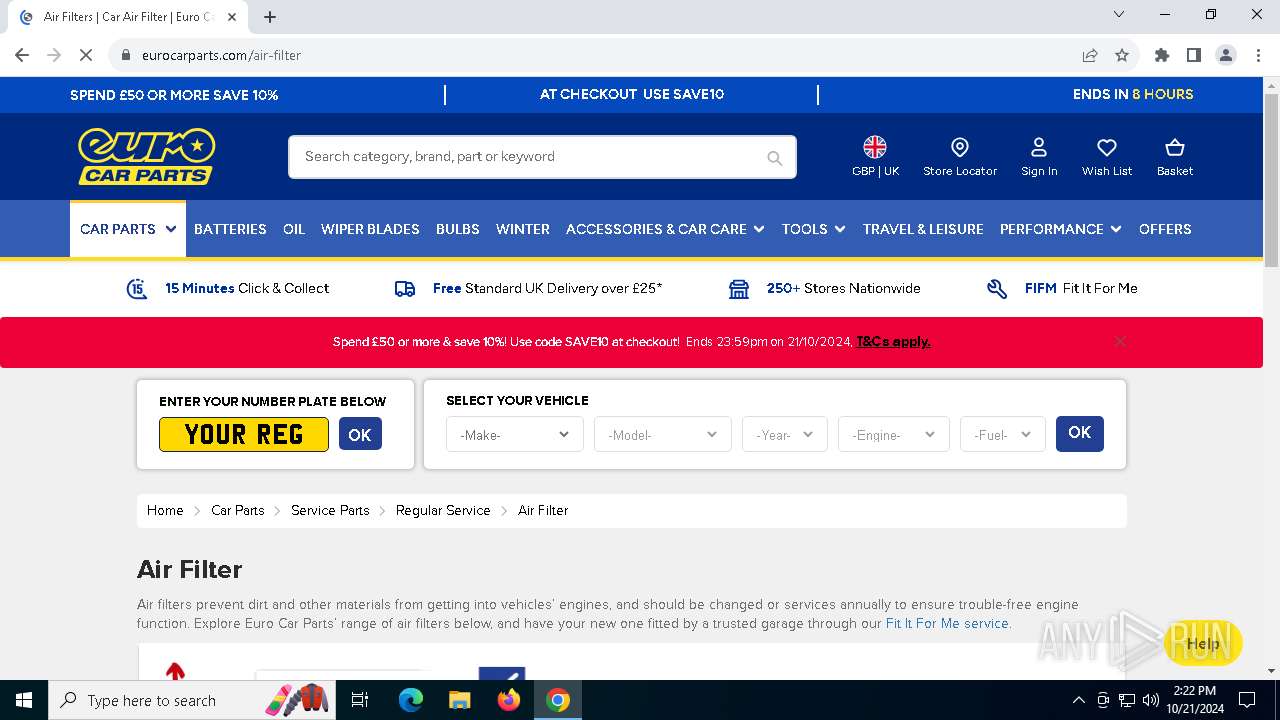
Task: Expand the Fuel dropdown
Action: point(1003,434)
